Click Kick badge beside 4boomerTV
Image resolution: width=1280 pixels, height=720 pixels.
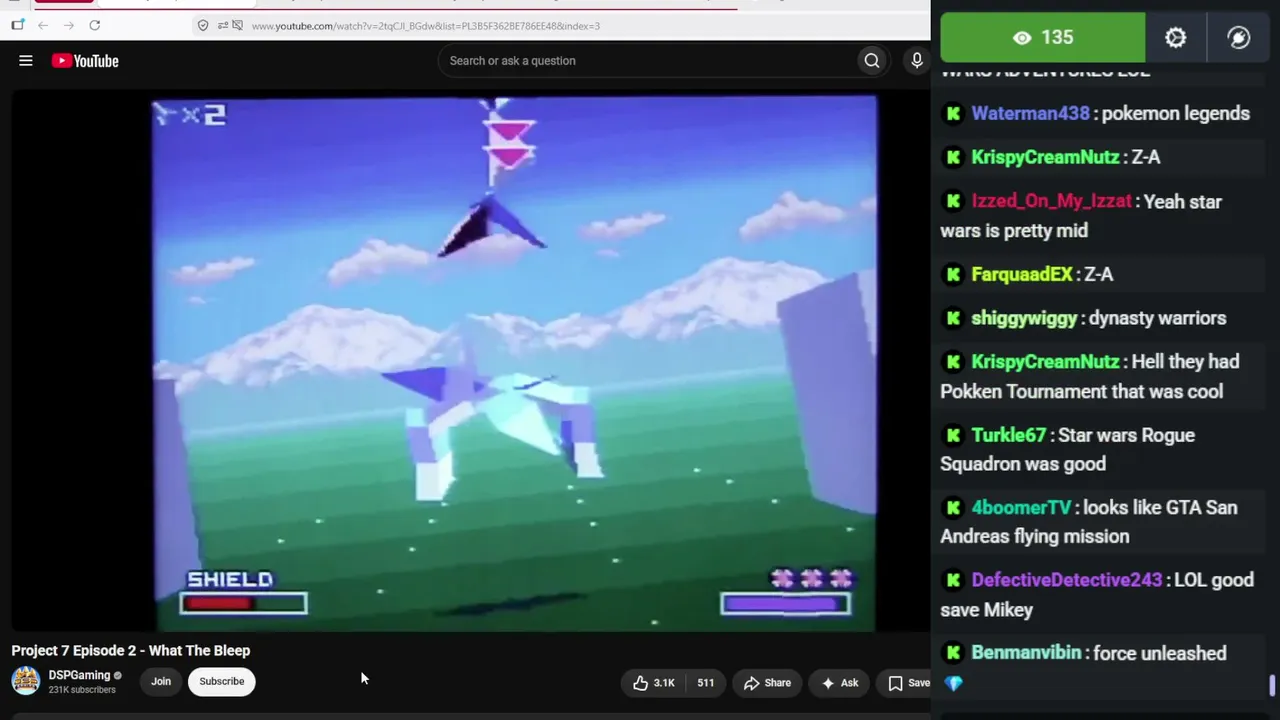click(953, 507)
